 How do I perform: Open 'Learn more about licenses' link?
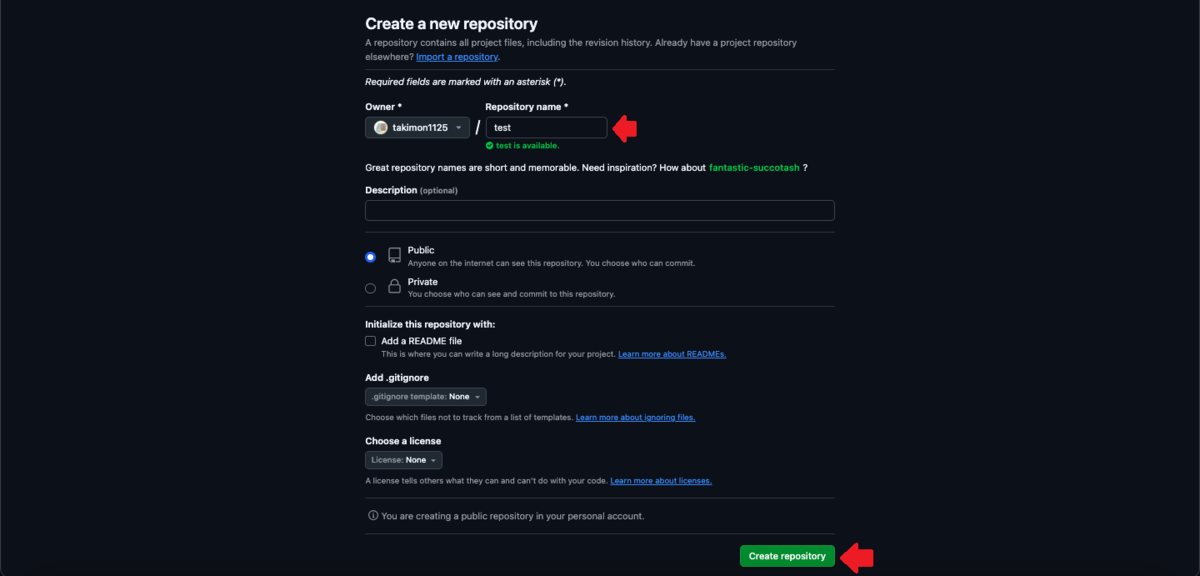[660, 480]
